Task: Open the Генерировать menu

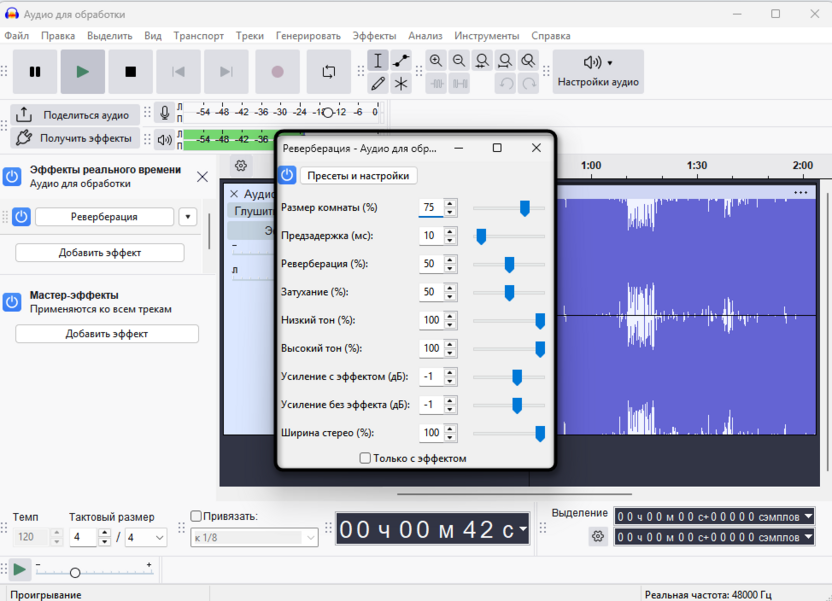Action: [308, 36]
